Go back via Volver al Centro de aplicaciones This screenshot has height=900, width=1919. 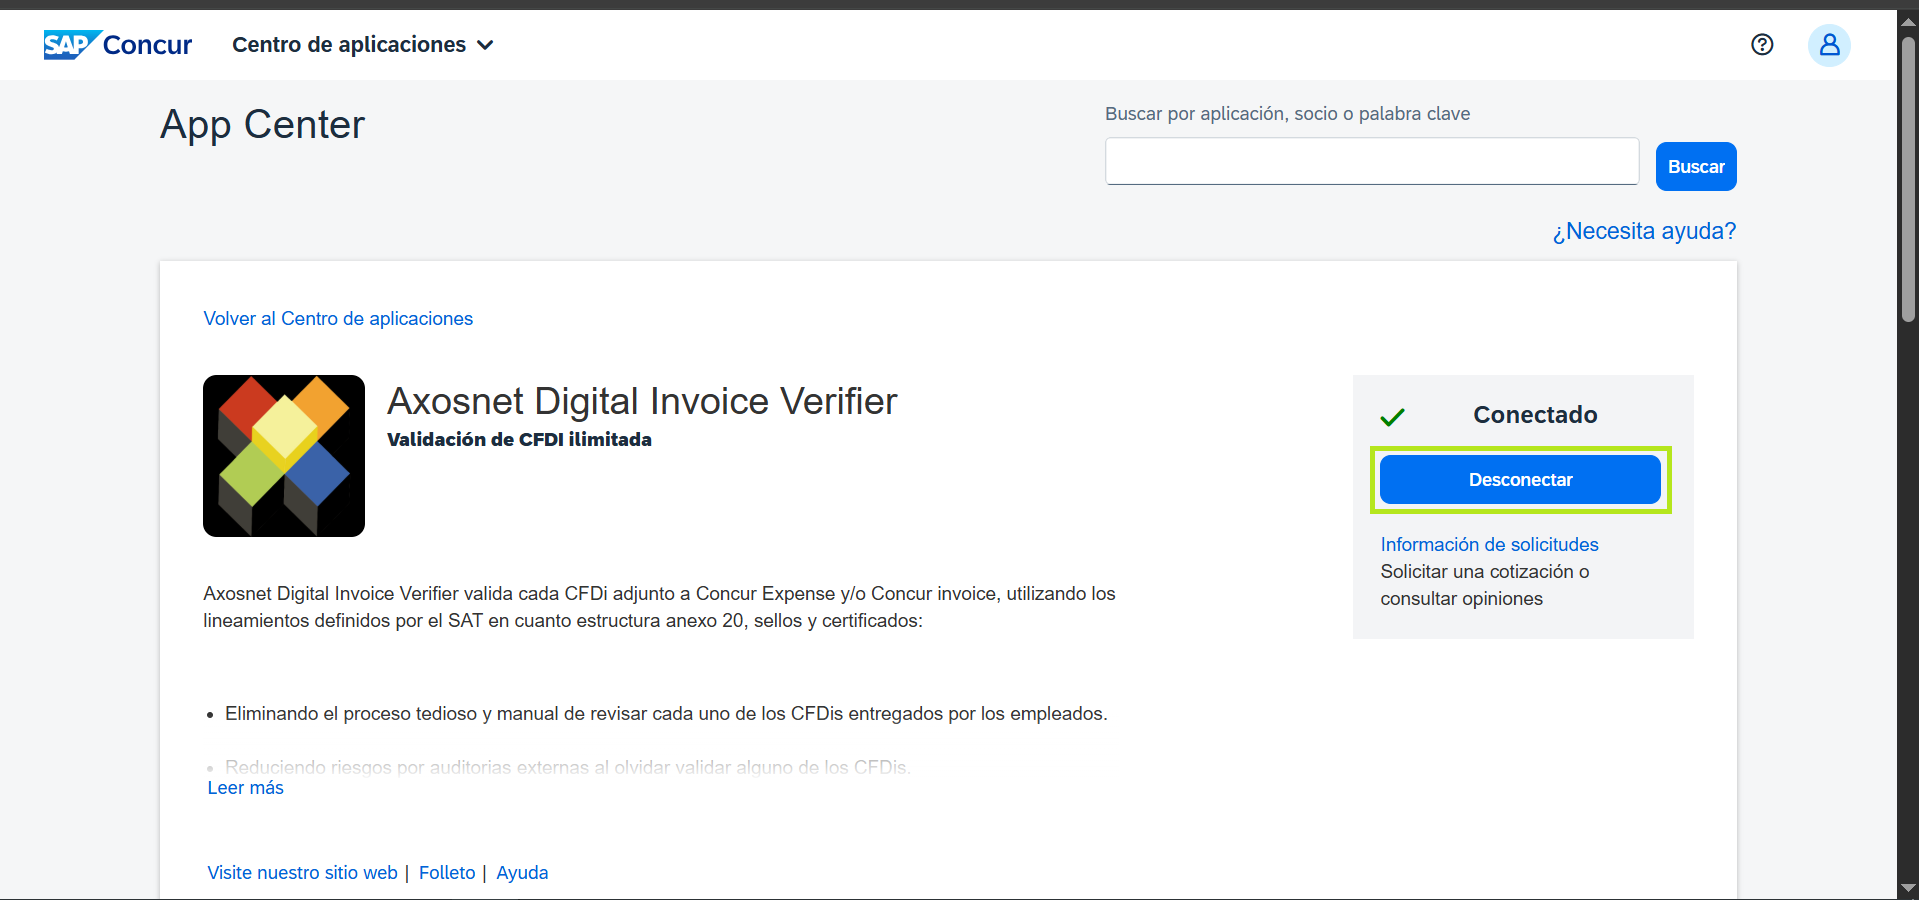click(x=338, y=319)
